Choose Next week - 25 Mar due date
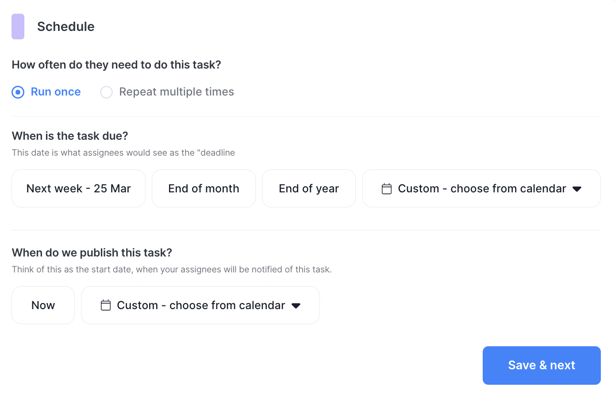 coord(78,189)
